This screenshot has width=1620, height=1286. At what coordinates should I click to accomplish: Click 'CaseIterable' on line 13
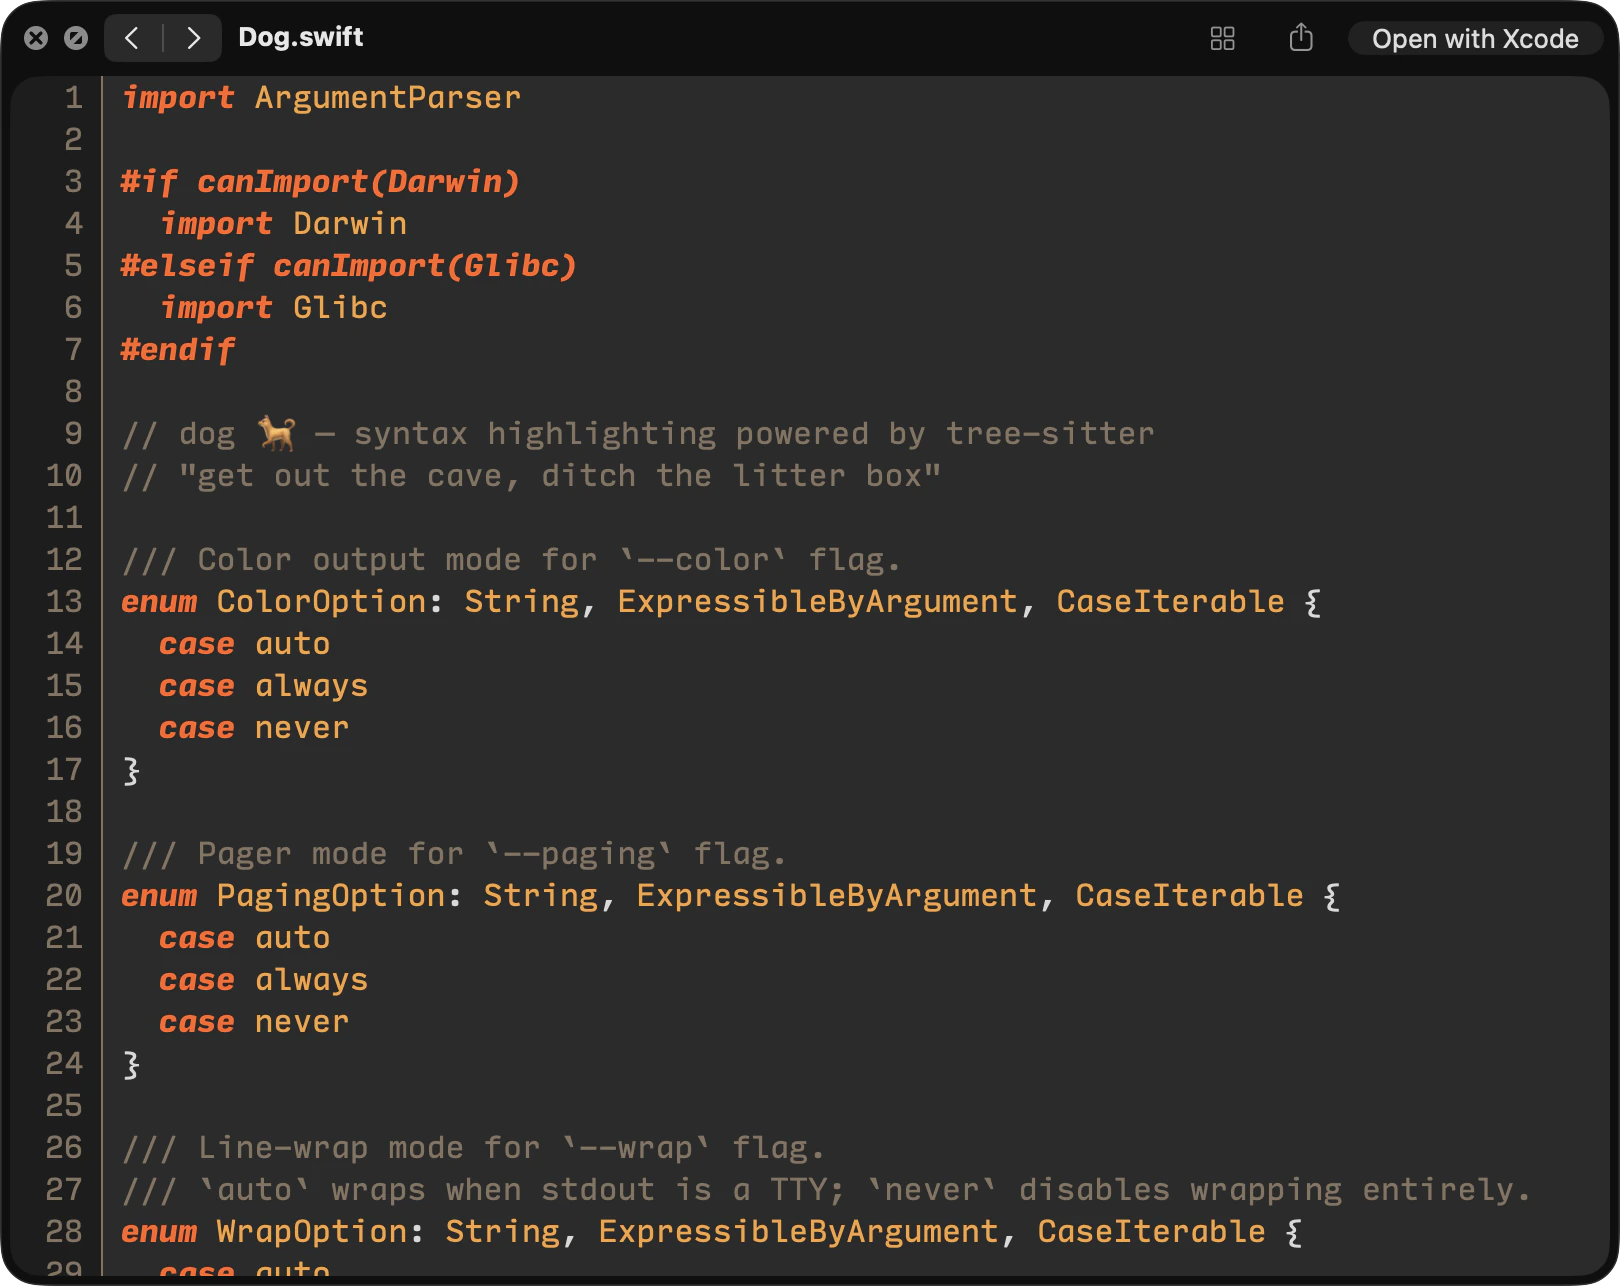[1170, 601]
